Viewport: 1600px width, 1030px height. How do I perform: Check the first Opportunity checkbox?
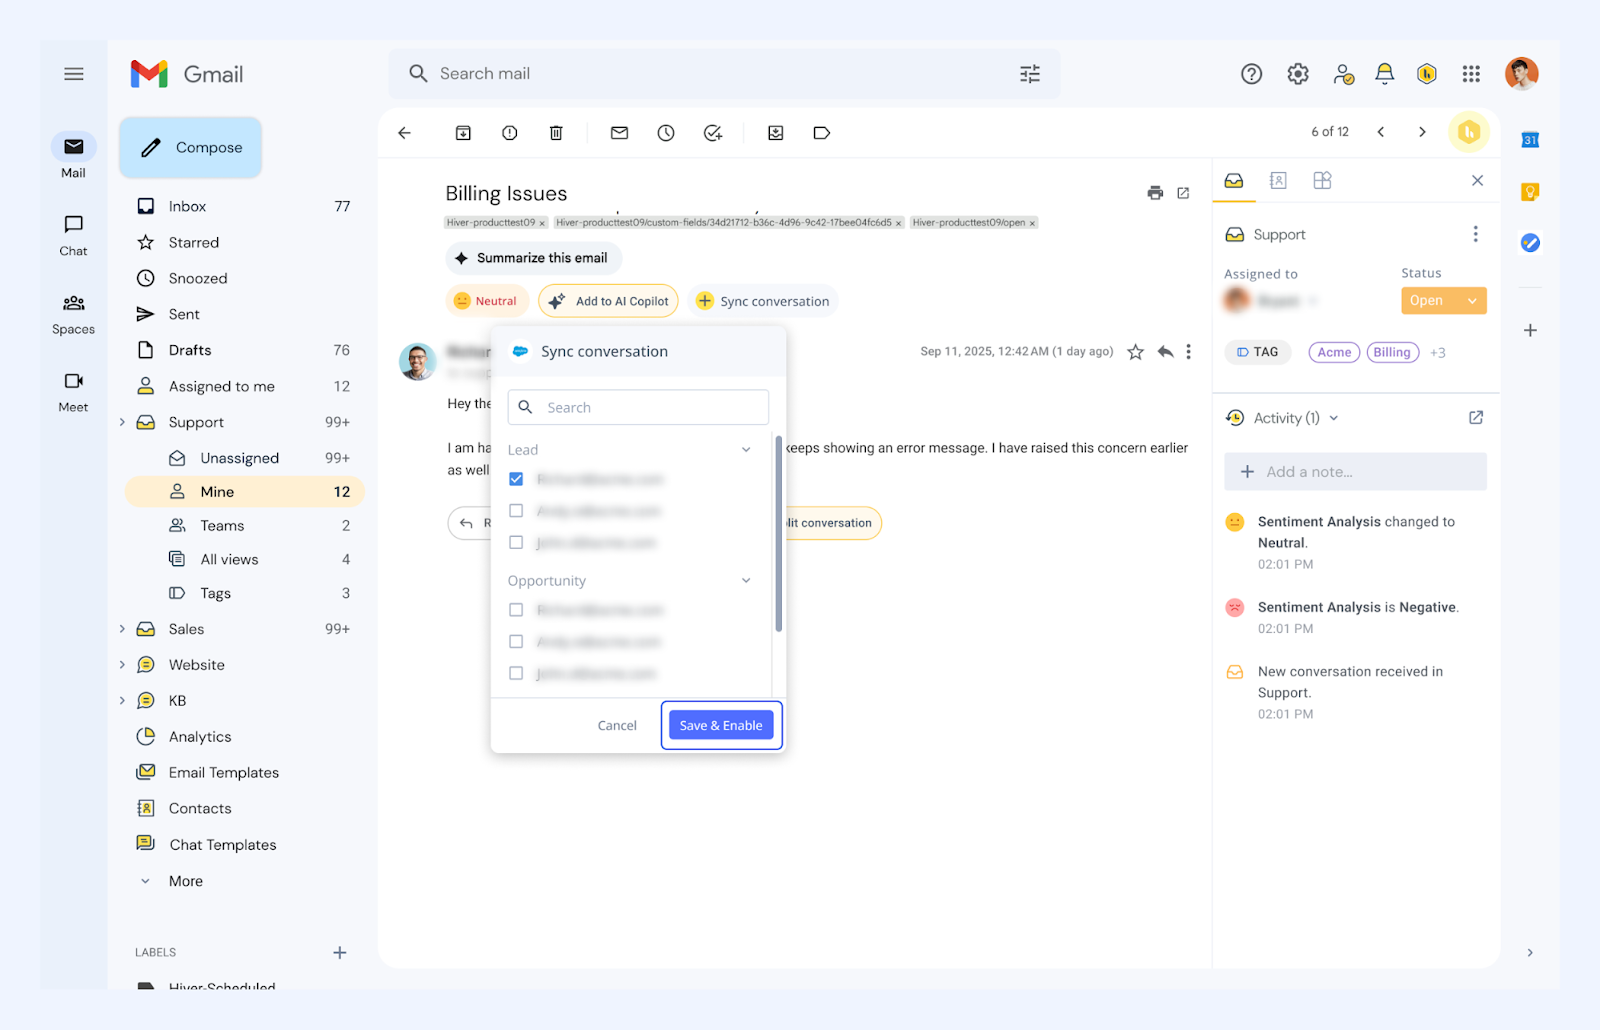point(516,610)
